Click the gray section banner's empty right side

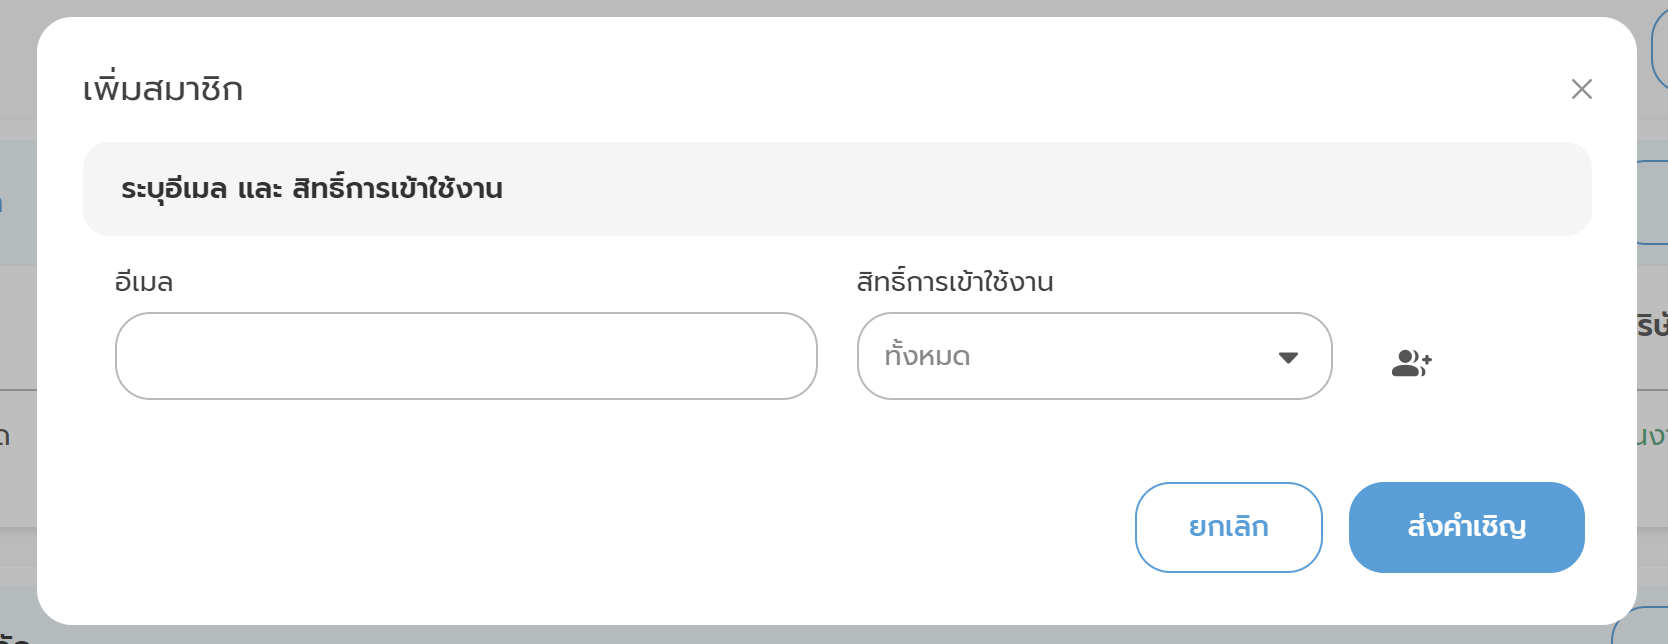point(1100,189)
